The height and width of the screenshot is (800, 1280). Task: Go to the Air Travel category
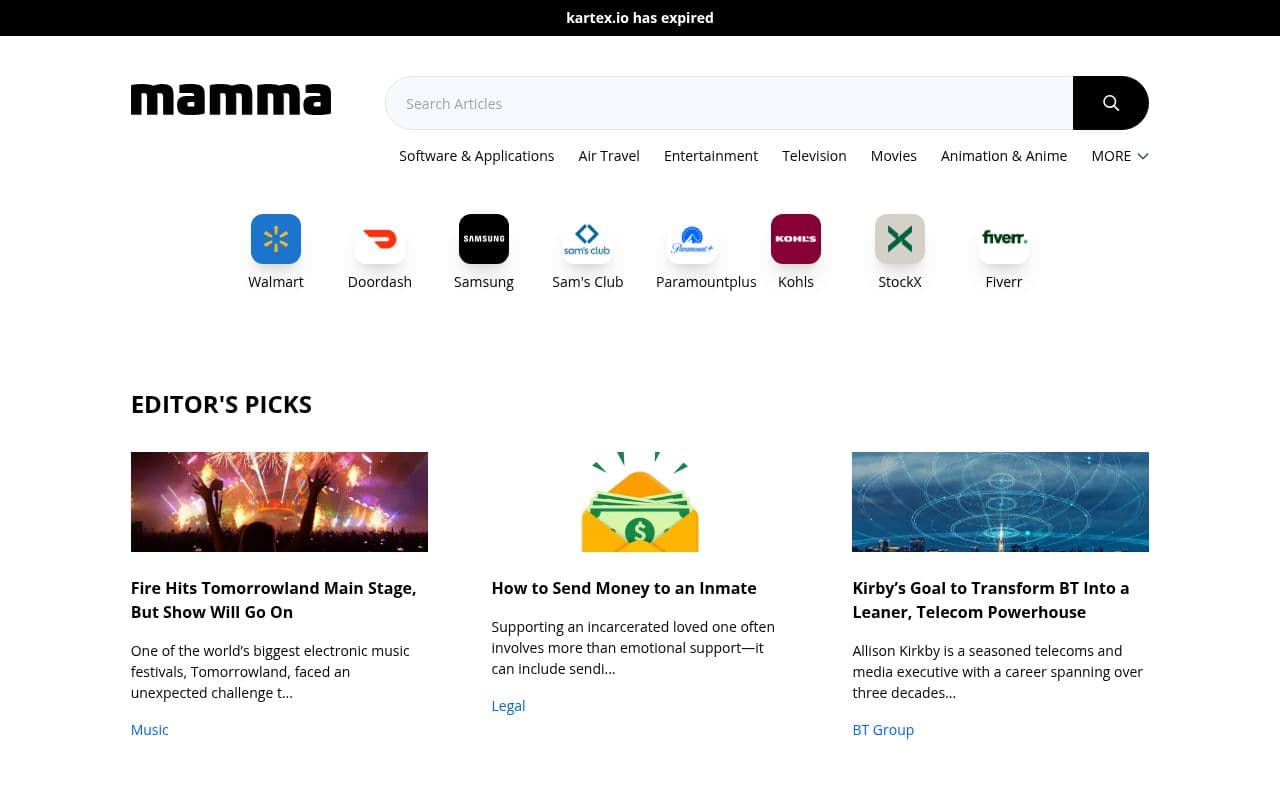click(x=608, y=156)
